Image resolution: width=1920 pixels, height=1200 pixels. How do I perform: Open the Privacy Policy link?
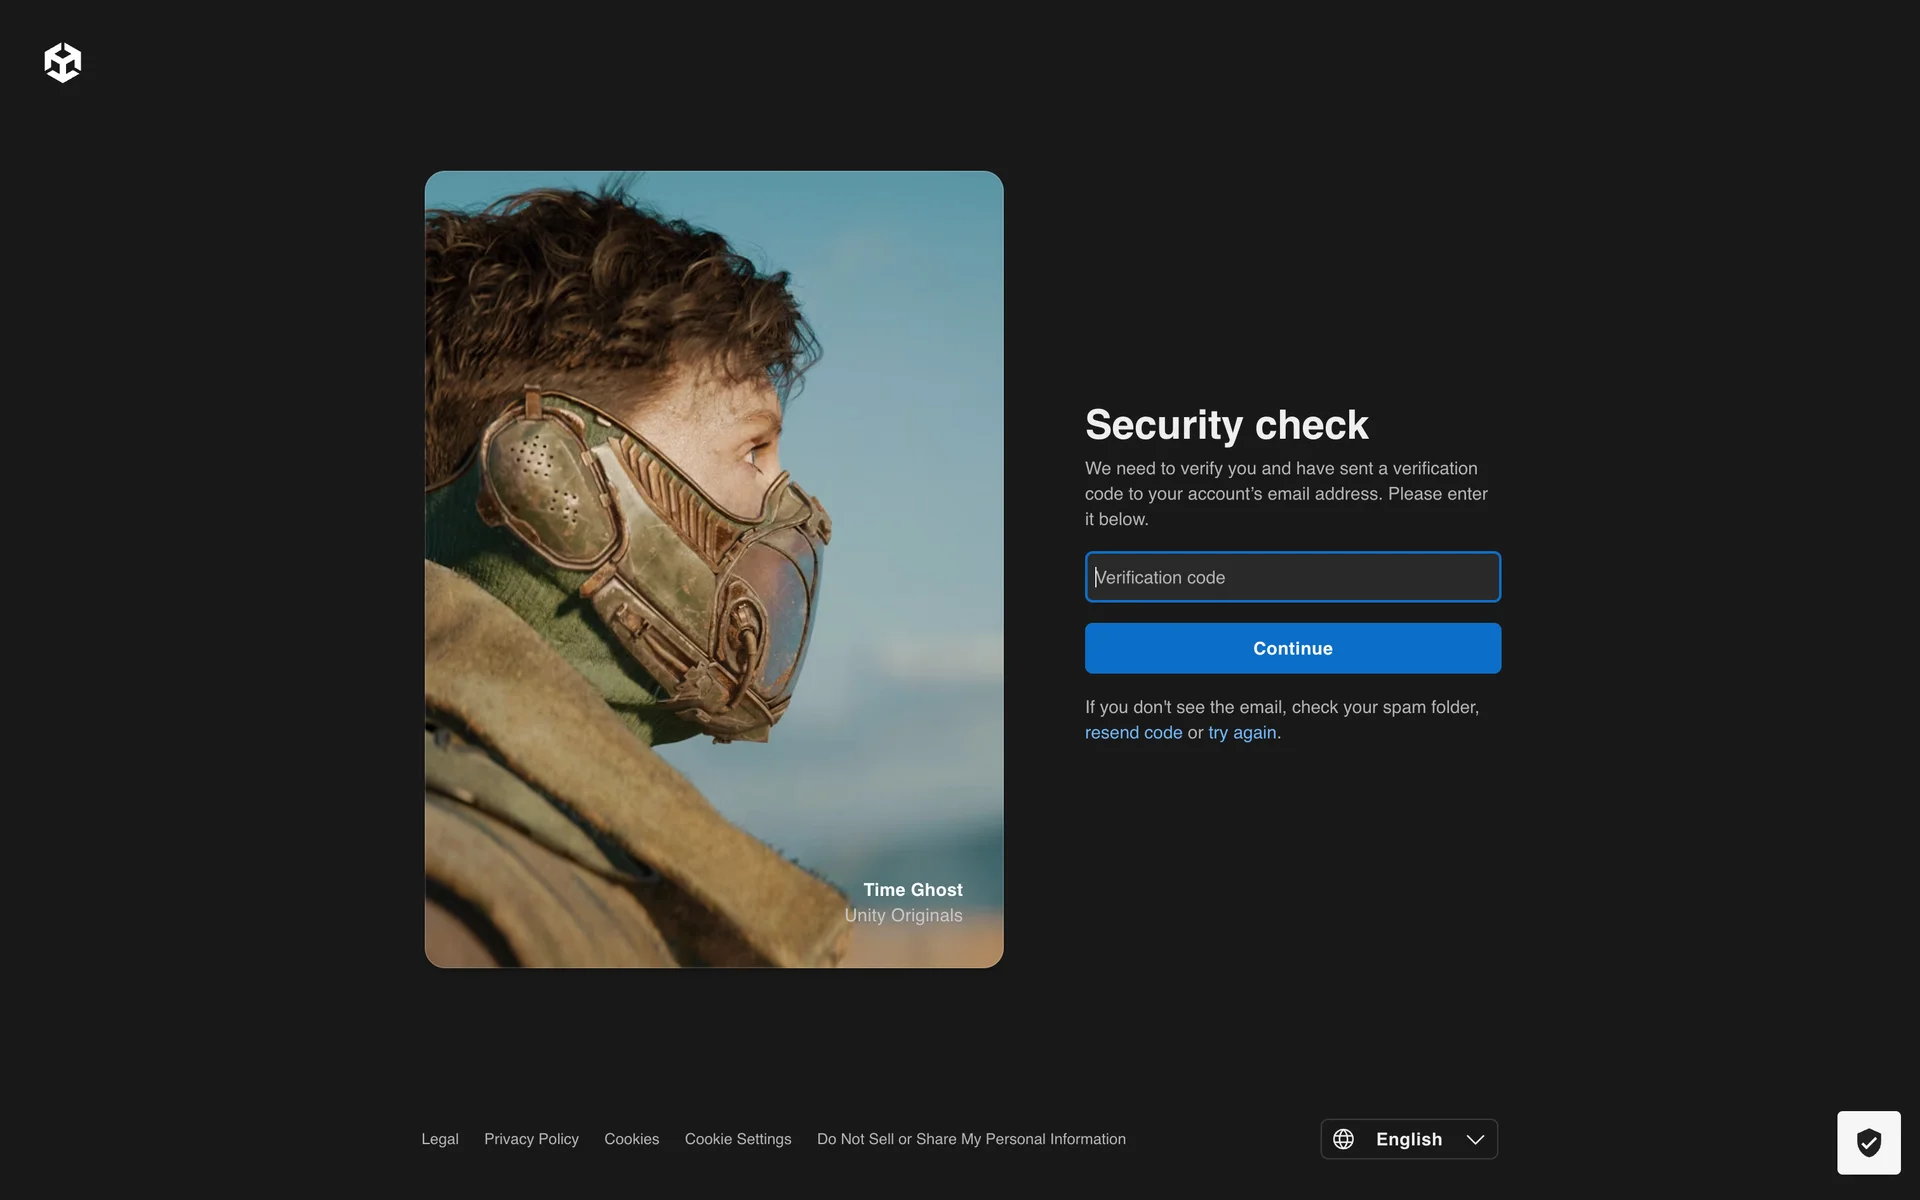(x=531, y=1139)
